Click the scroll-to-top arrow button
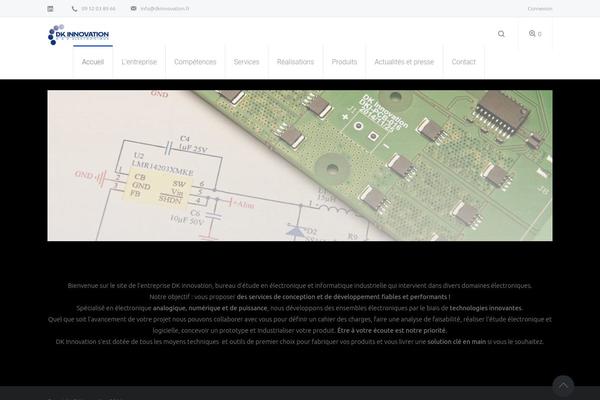The image size is (600, 400). pos(563,386)
